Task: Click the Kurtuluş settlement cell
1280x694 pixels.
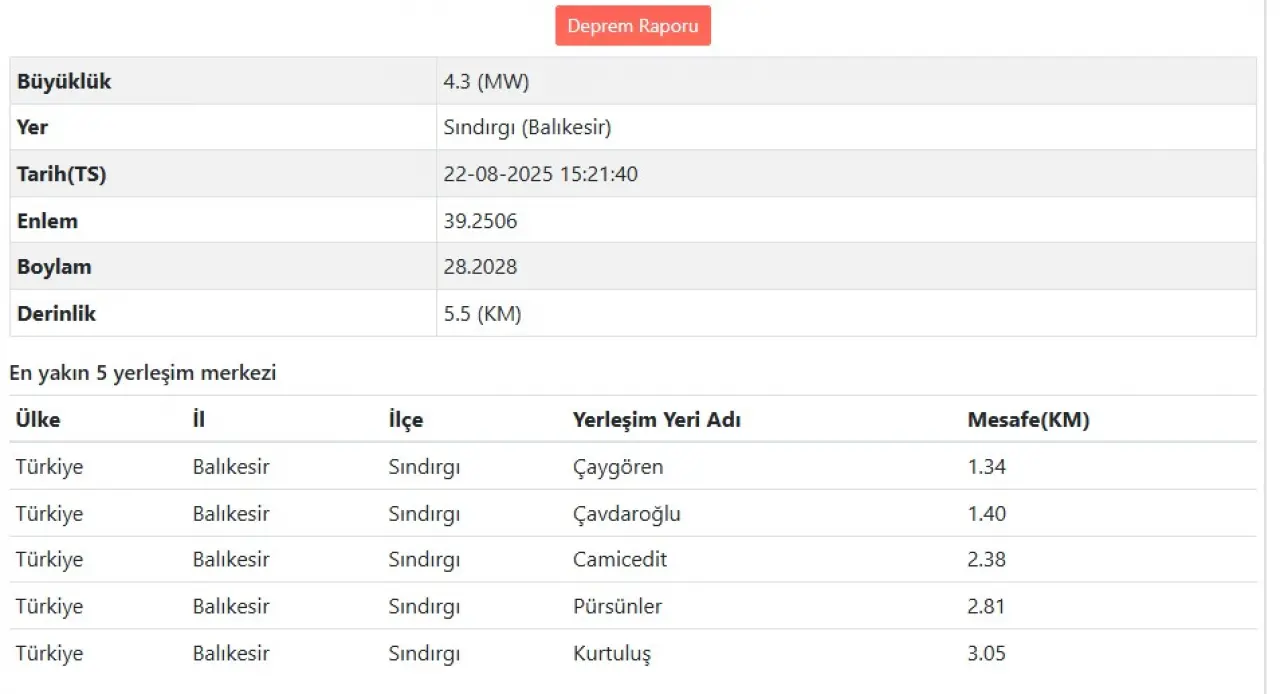Action: (611, 654)
